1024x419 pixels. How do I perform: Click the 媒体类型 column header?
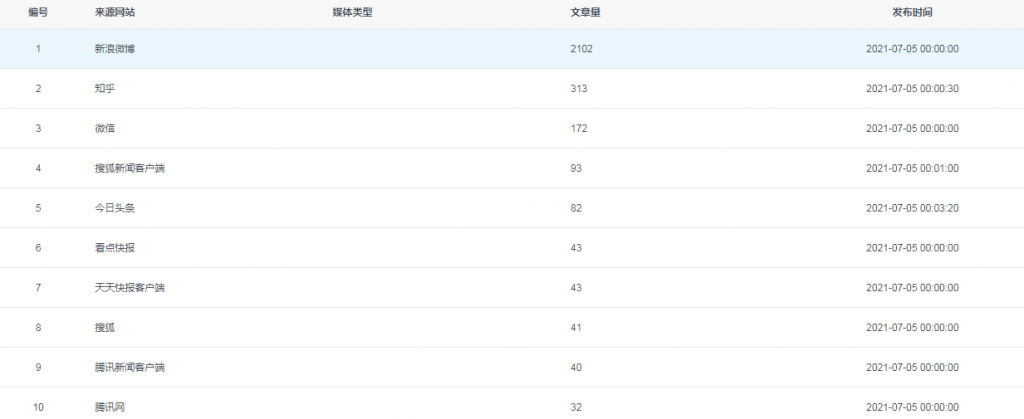pyautogui.click(x=352, y=11)
